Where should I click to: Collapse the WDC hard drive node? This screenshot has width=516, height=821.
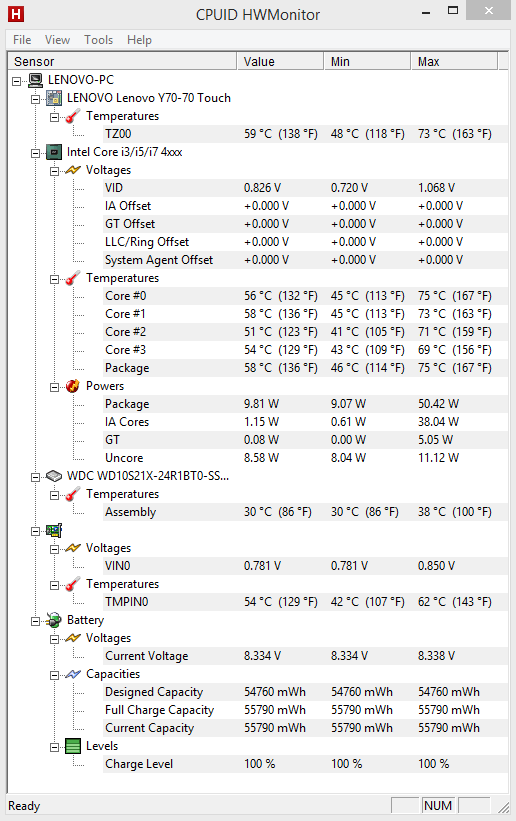[35, 477]
